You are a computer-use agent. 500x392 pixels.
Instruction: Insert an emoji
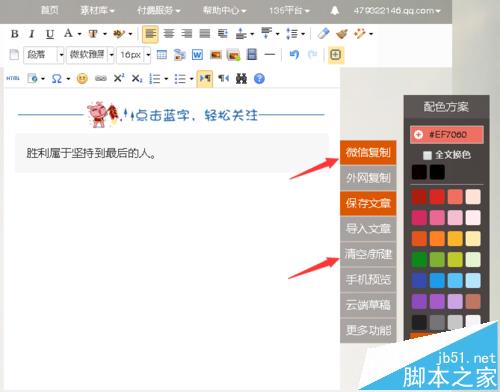tap(82, 79)
